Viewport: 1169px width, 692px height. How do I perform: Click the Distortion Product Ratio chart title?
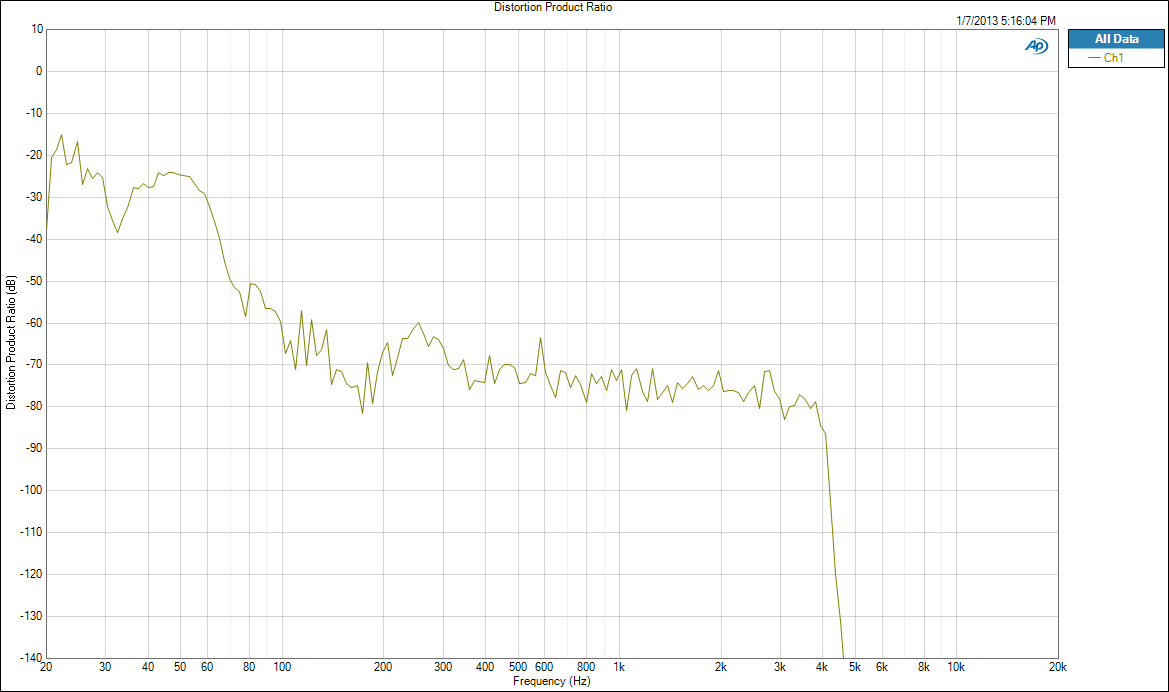552,7
